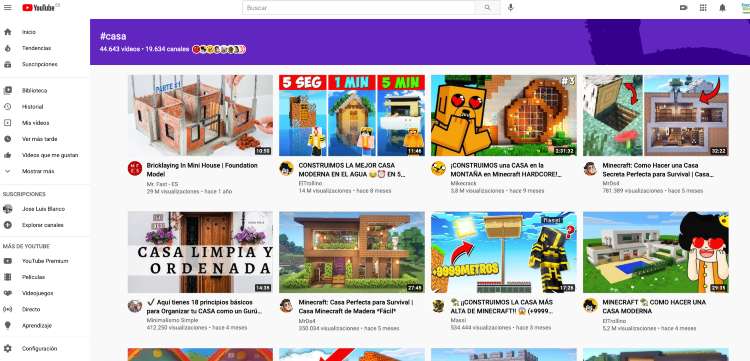This screenshot has width=750, height=361.
Task: Open Aquí tienes 18 principios básicos title
Action: [204, 307]
